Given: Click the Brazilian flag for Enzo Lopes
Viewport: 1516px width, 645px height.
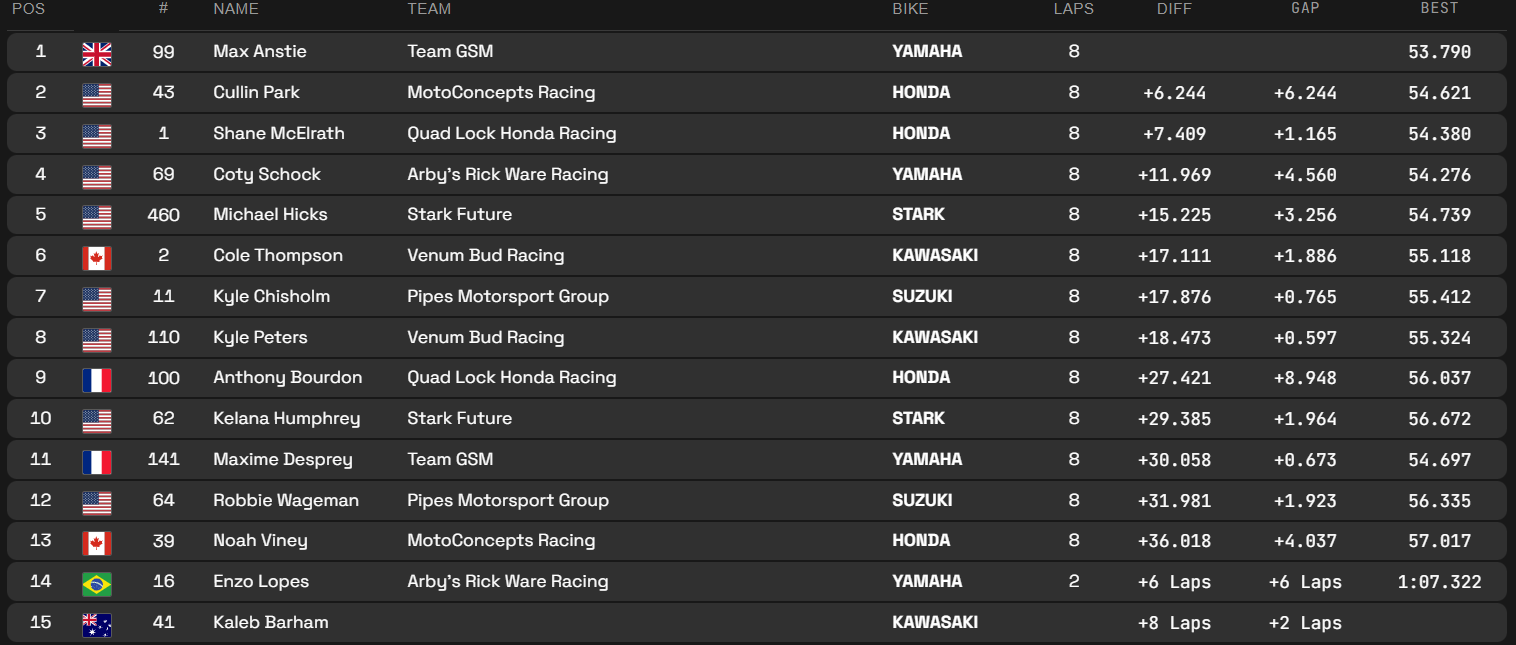Looking at the screenshot, I should (x=97, y=584).
